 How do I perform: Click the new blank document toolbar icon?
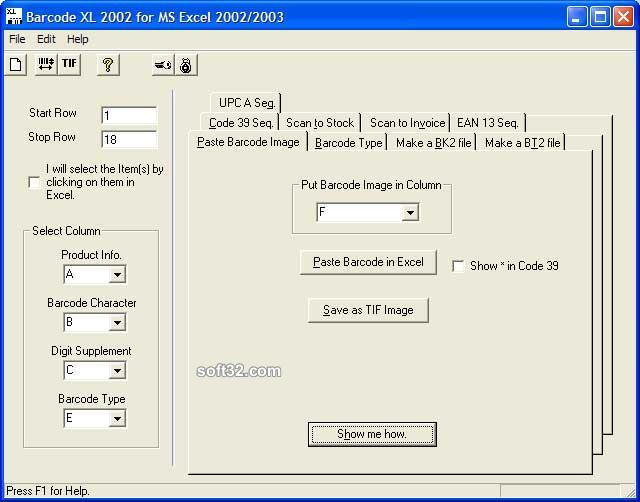tap(16, 64)
